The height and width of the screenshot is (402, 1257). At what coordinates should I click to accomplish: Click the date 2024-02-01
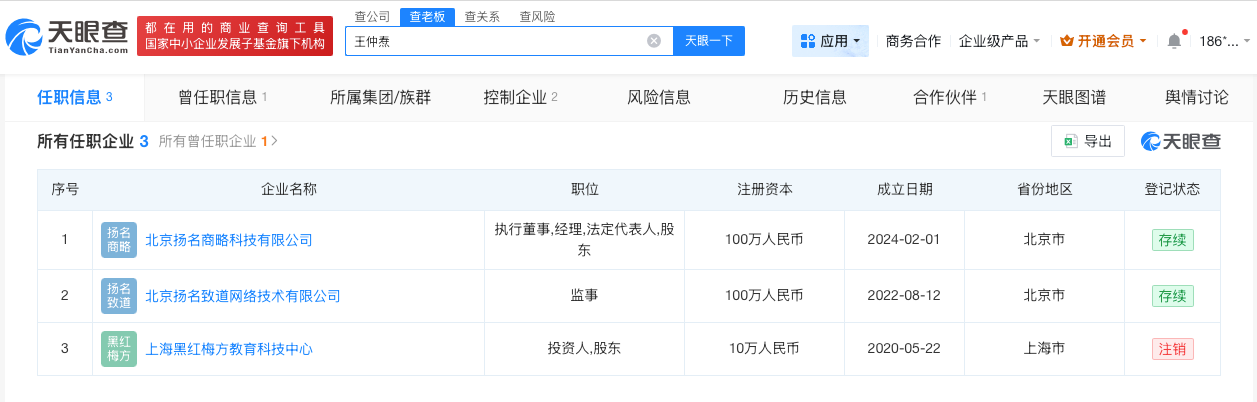point(905,240)
